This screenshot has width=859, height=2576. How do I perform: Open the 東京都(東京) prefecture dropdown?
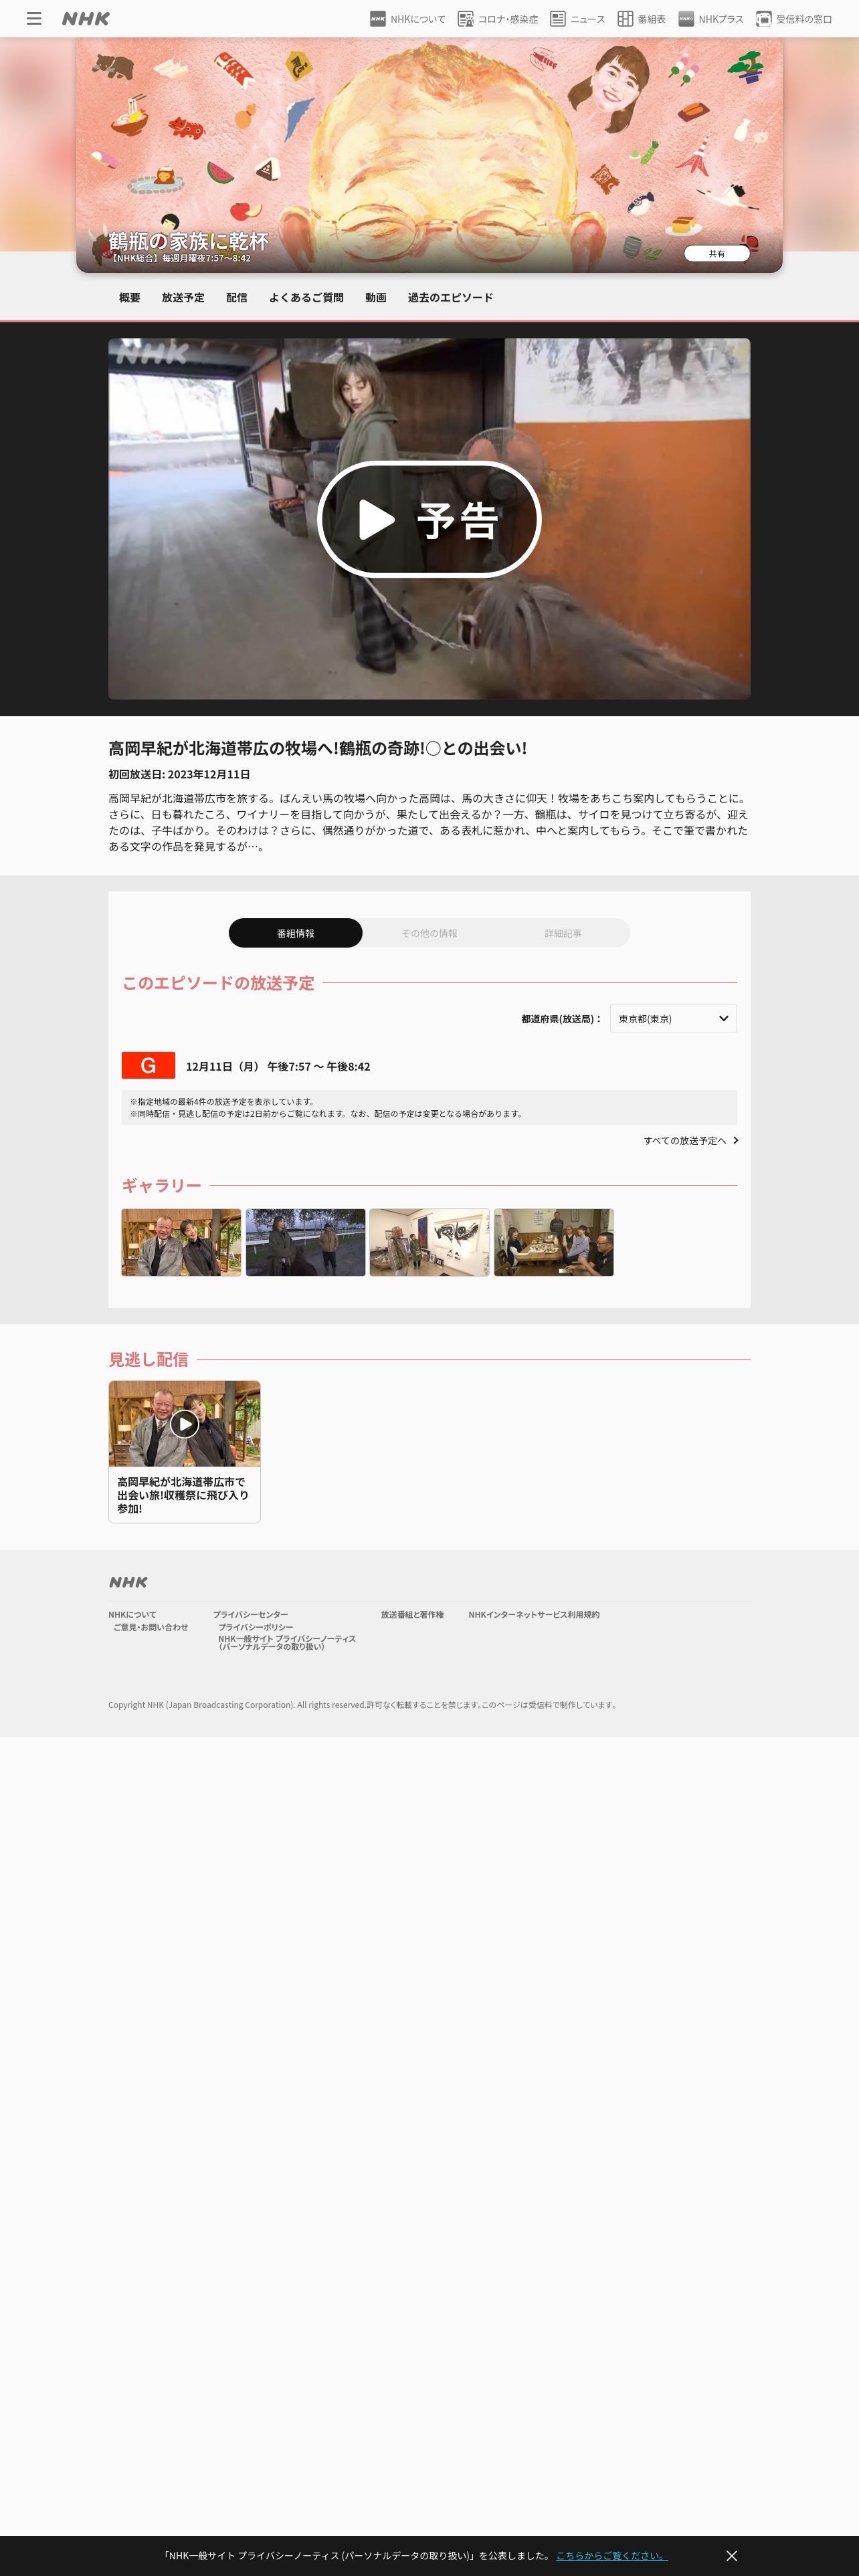(x=673, y=1019)
